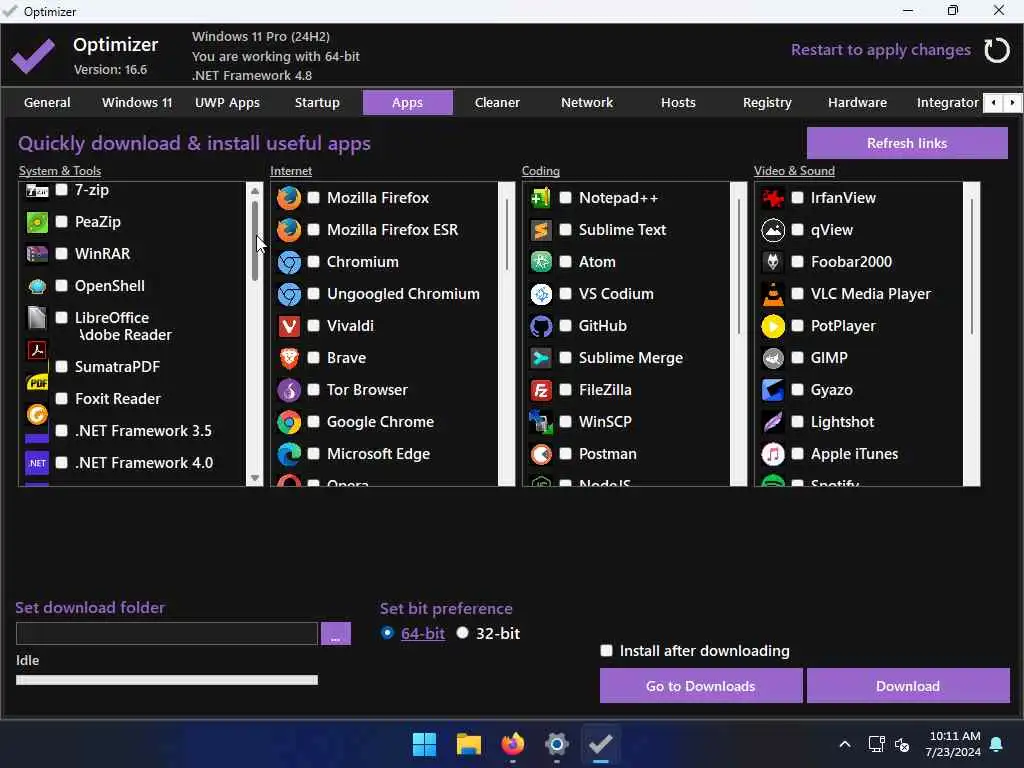Tick the Gyazo checkbox

pos(797,390)
